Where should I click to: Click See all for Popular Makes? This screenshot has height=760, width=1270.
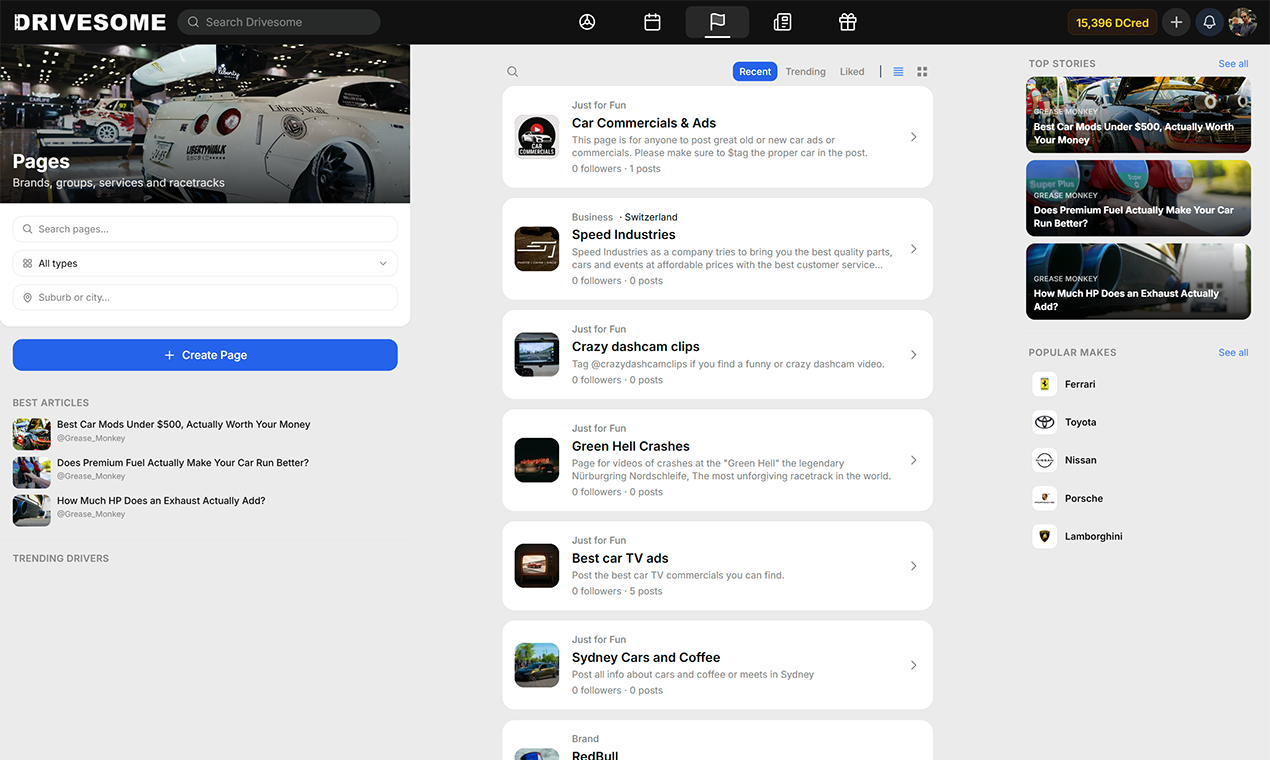(x=1233, y=353)
